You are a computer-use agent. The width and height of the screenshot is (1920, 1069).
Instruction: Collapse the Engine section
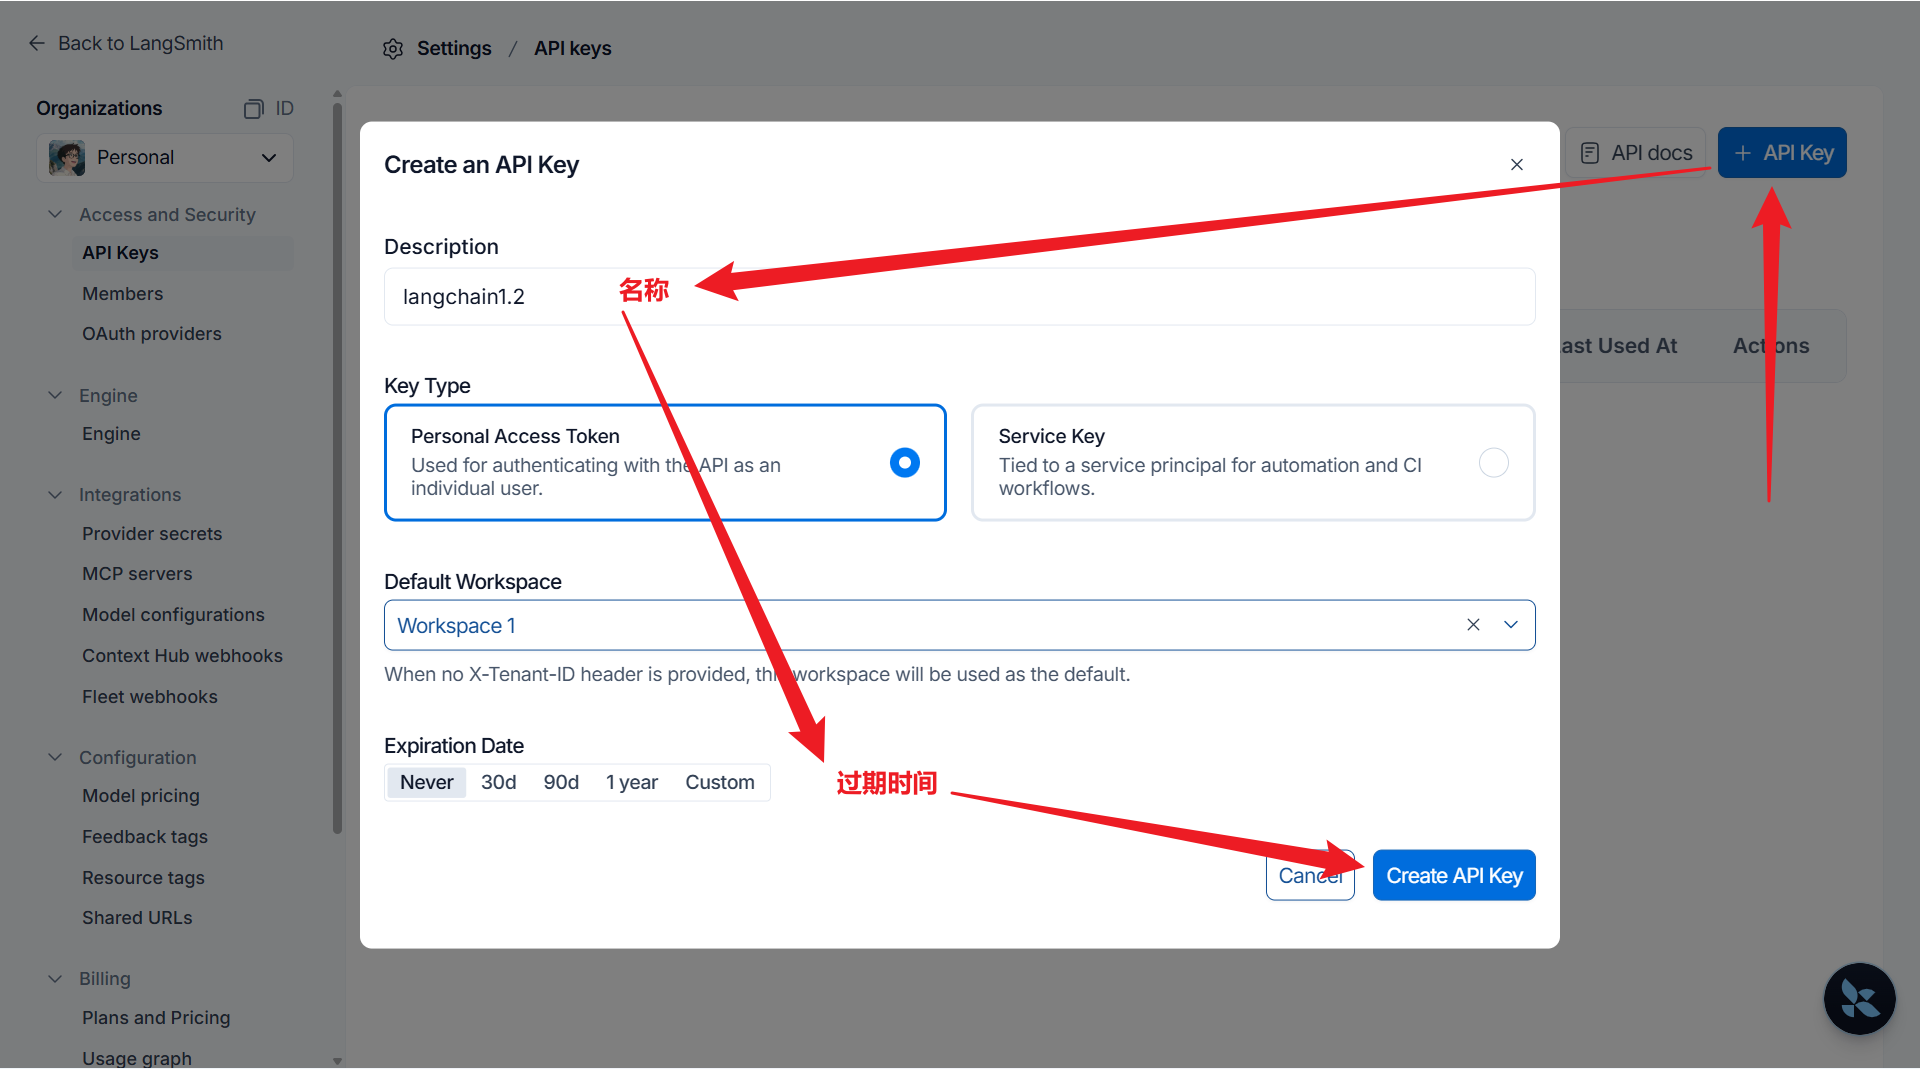point(55,396)
